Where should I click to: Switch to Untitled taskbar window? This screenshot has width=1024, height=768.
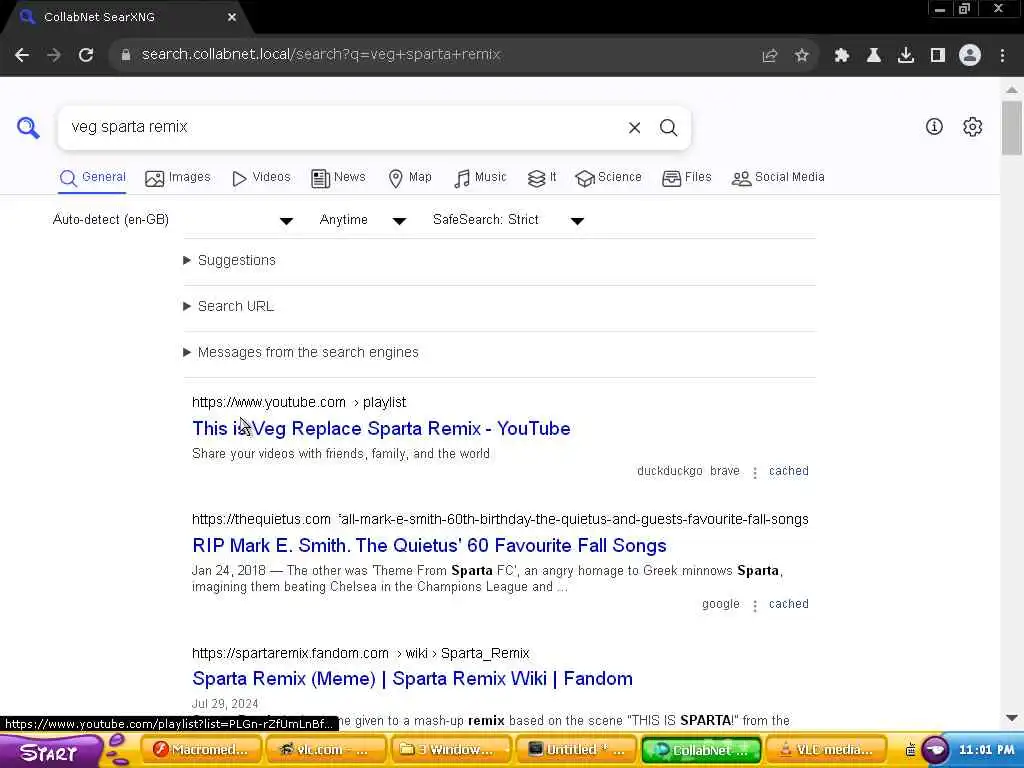pos(575,750)
